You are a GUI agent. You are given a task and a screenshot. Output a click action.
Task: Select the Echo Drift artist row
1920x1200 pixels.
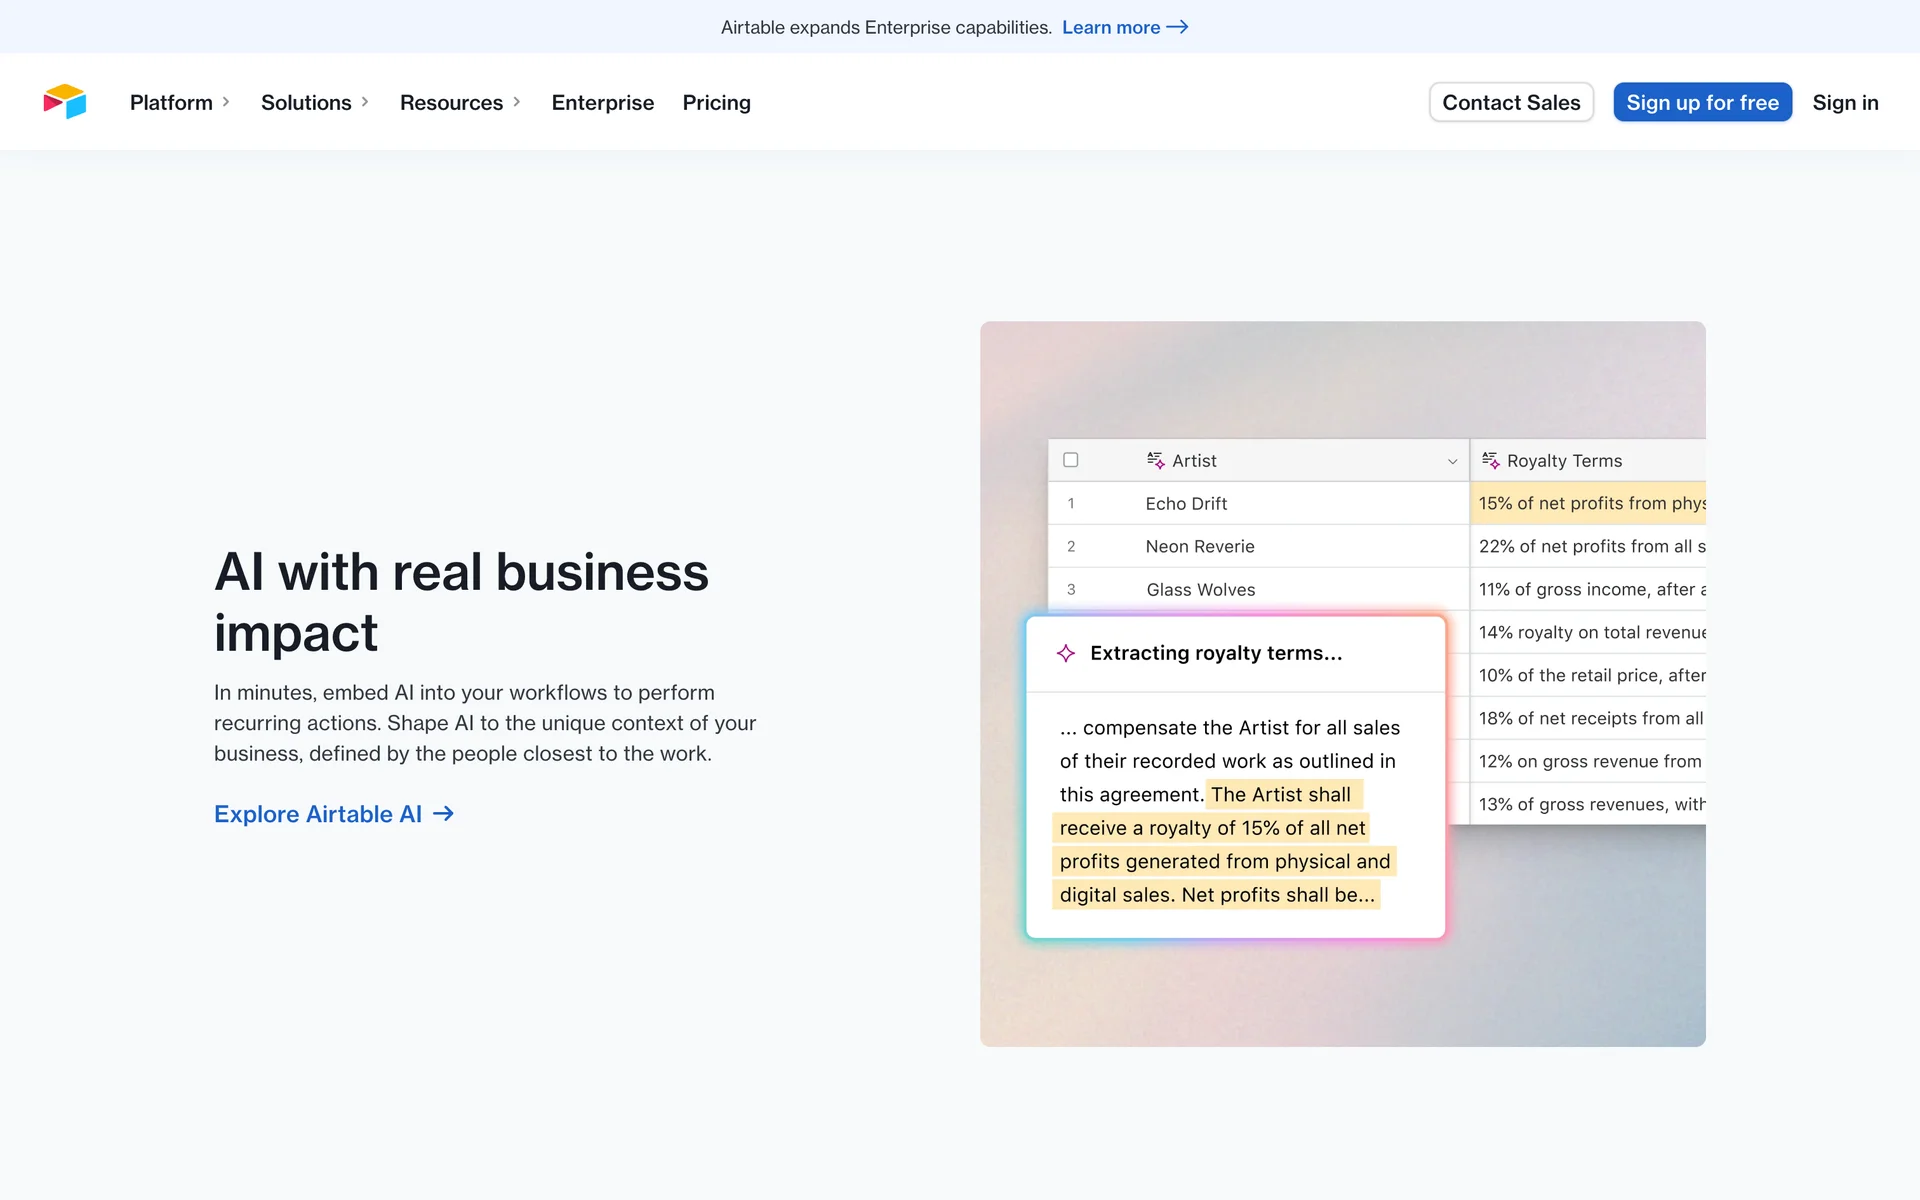(x=1186, y=503)
